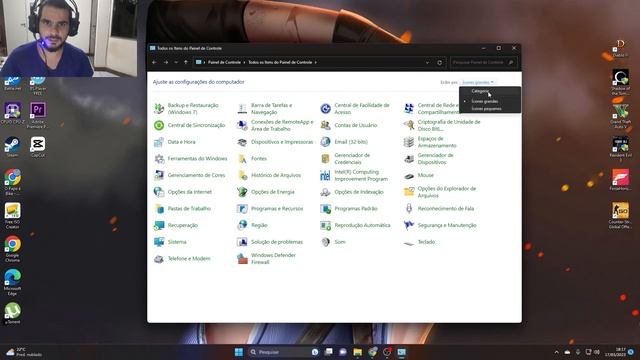Open Ferramentas do Windows
The width and height of the screenshot is (640, 360).
[x=191, y=159]
